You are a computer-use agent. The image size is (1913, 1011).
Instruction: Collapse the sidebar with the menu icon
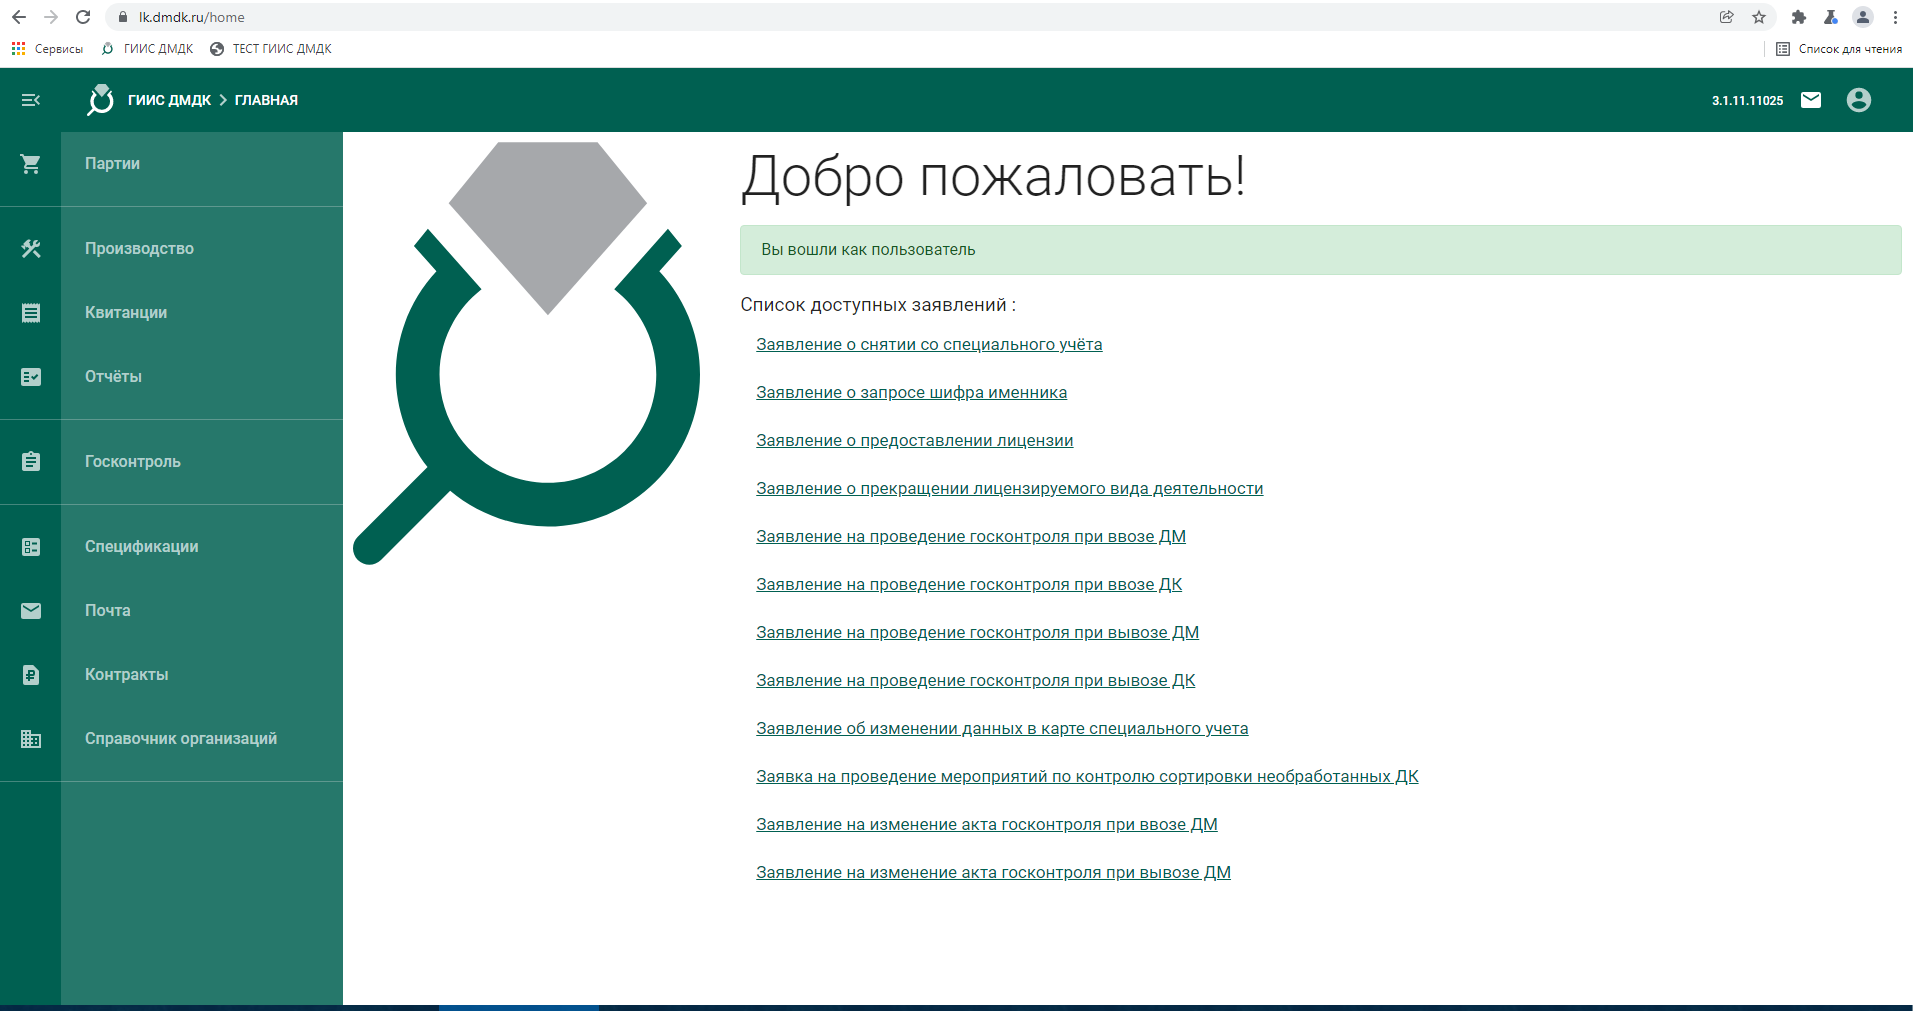31,100
